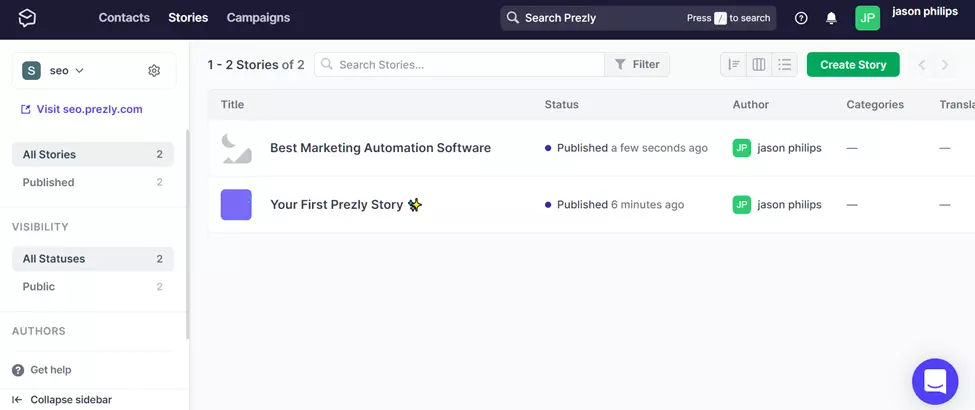Screen dimensions: 975x410
Task: Click jason philips author on First Prezly Story row
Action: click(777, 205)
